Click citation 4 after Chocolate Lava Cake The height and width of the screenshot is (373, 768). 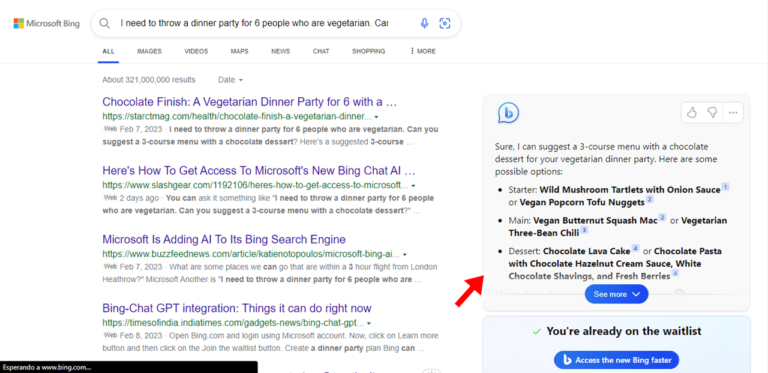(x=635, y=248)
